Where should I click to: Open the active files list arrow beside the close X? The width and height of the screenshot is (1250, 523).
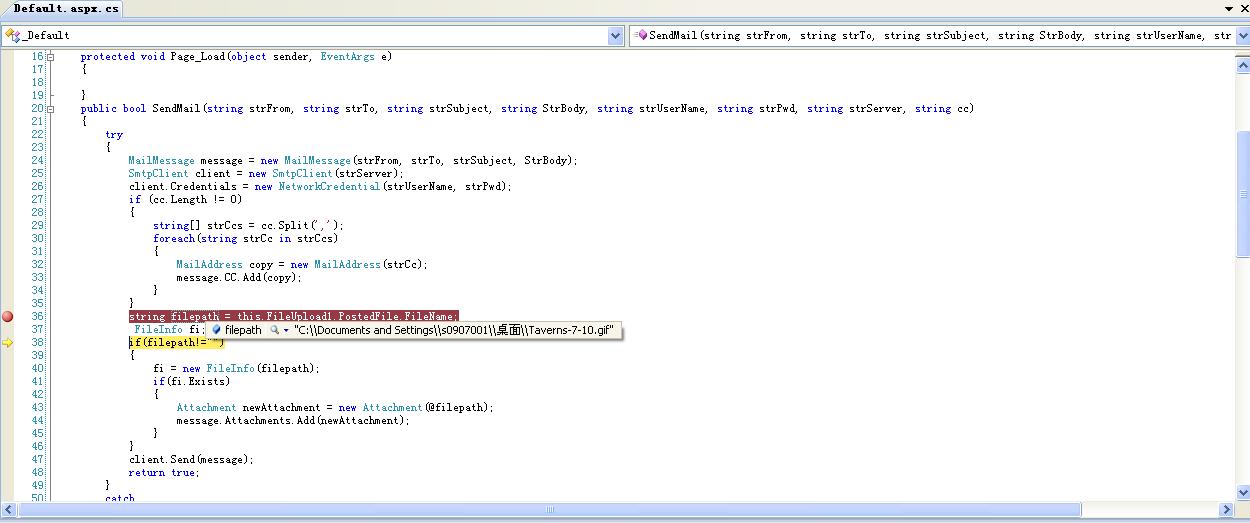(x=1230, y=9)
